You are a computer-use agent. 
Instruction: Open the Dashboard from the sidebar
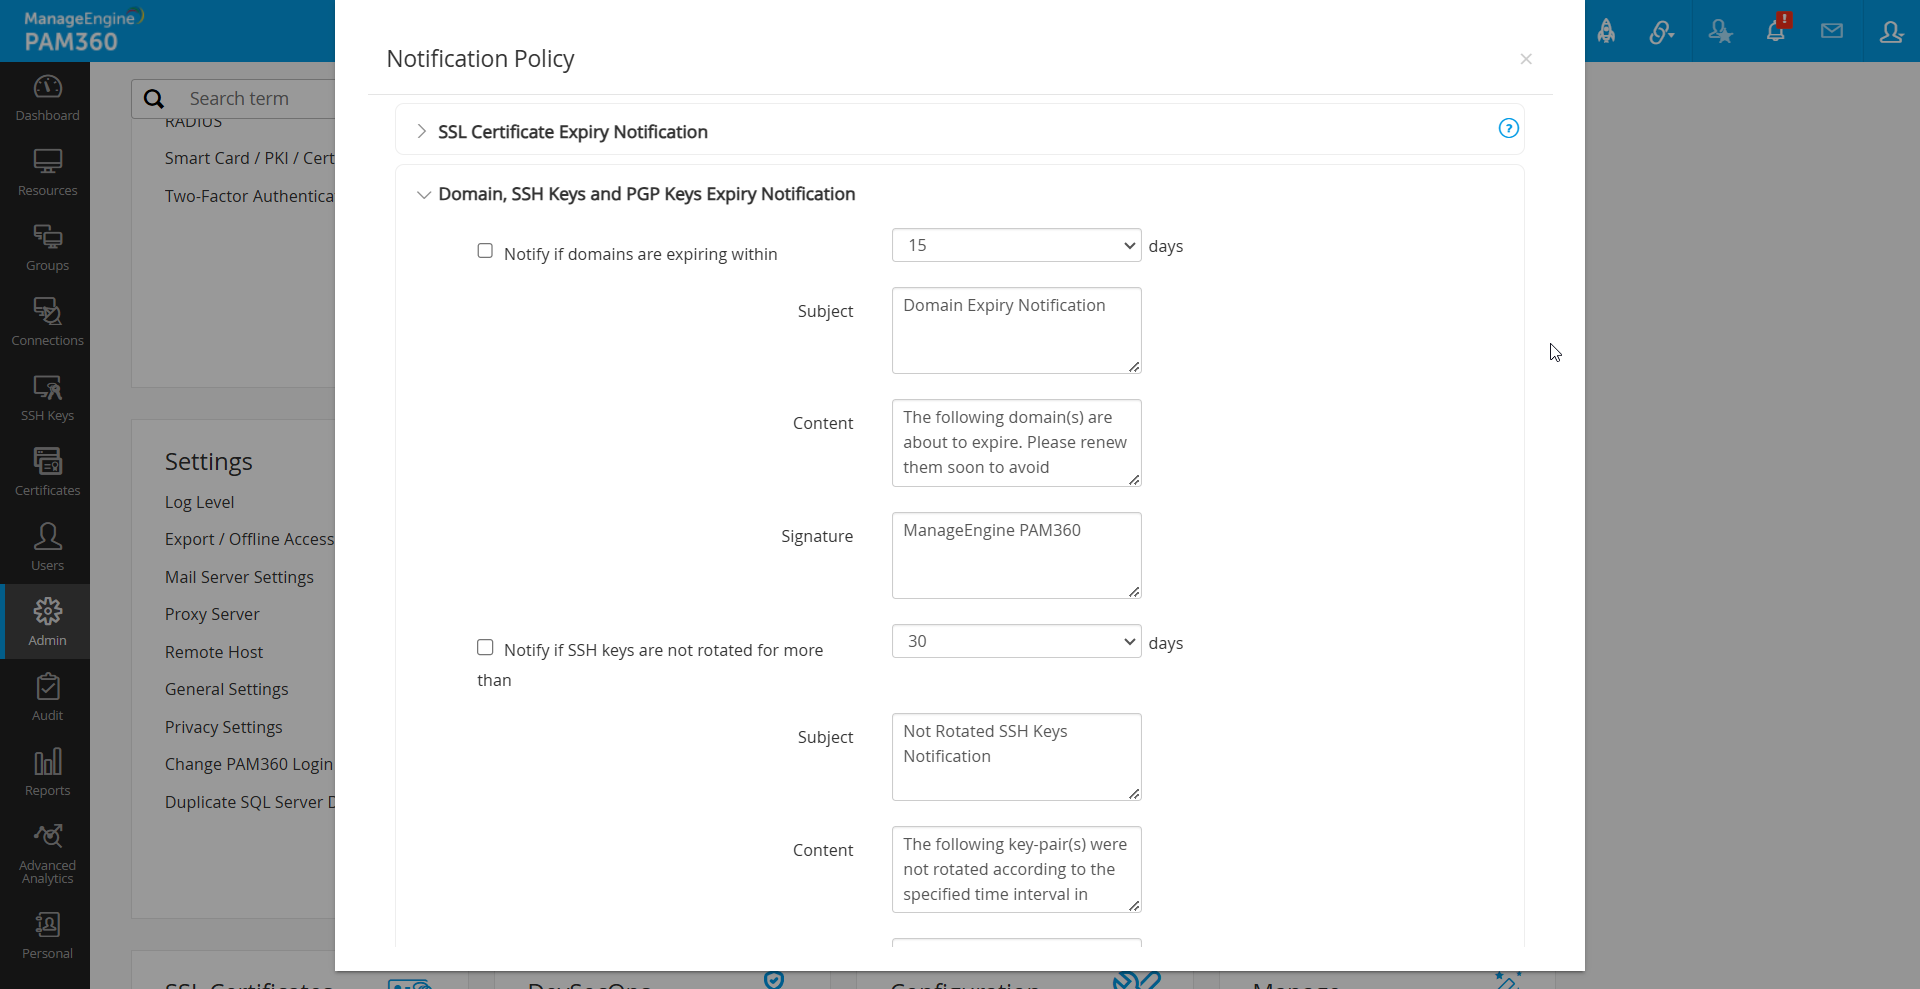click(46, 96)
